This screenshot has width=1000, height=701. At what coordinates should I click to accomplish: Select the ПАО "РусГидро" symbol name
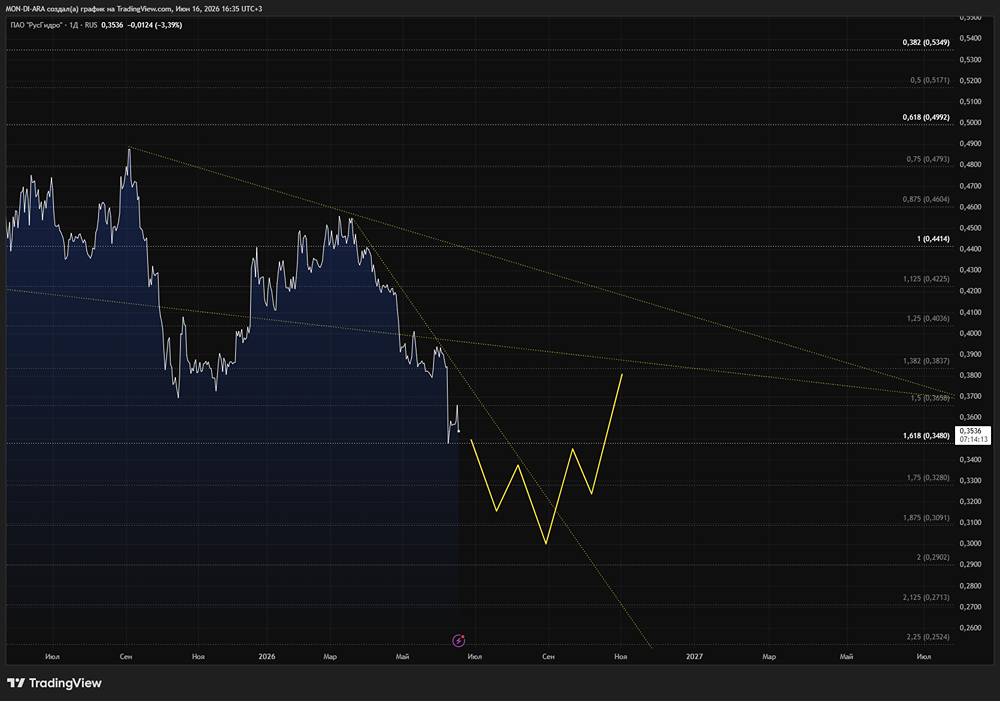coord(36,25)
